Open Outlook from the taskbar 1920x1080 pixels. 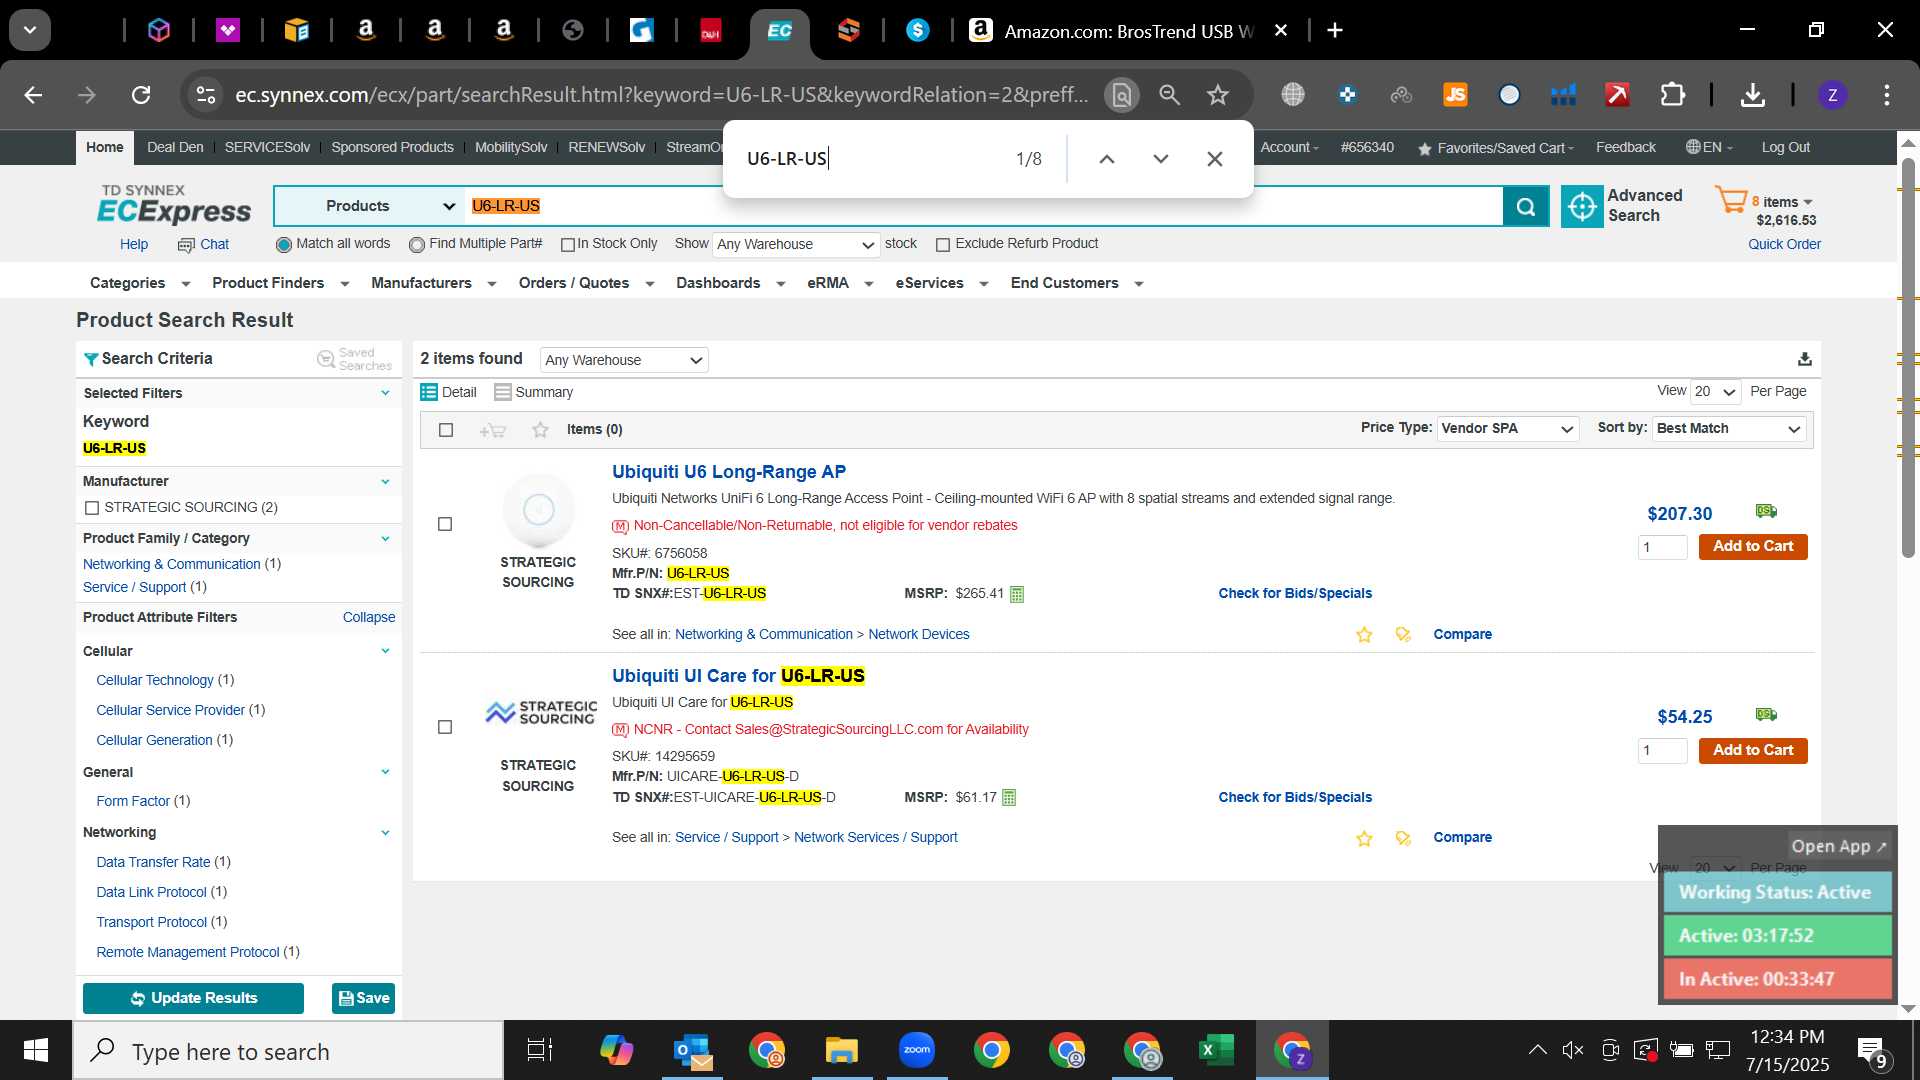pyautogui.click(x=691, y=1050)
